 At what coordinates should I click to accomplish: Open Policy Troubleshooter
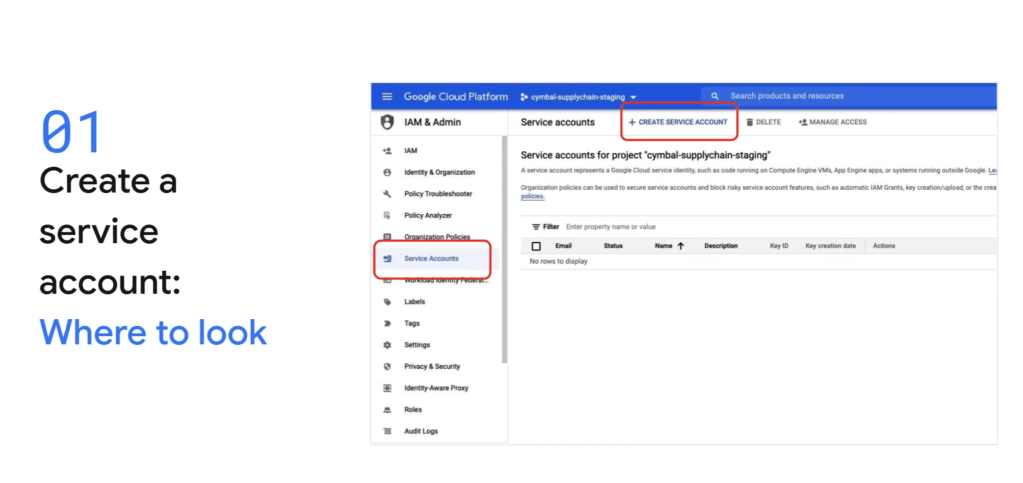click(438, 194)
